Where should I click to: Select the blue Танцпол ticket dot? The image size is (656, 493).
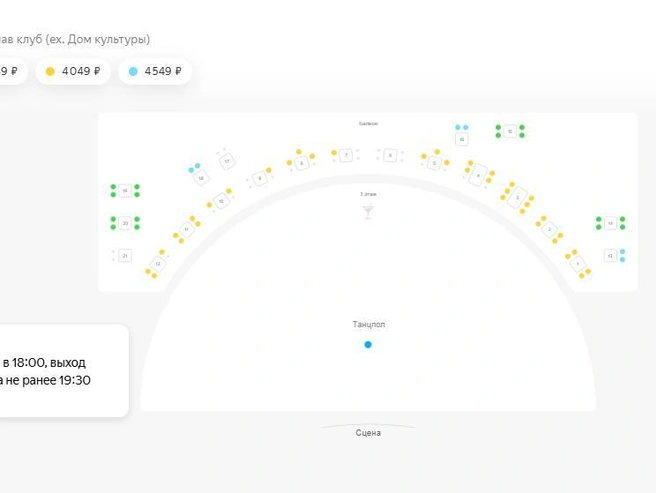pyautogui.click(x=368, y=344)
